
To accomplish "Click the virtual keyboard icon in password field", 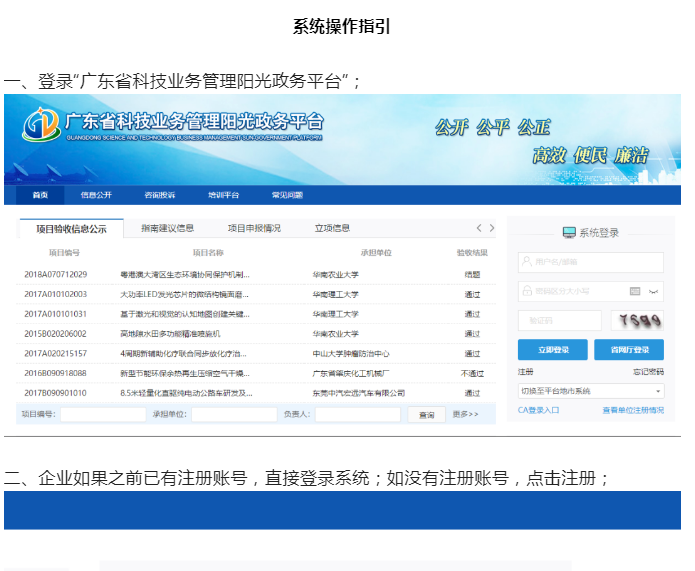I will pyautogui.click(x=635, y=291).
